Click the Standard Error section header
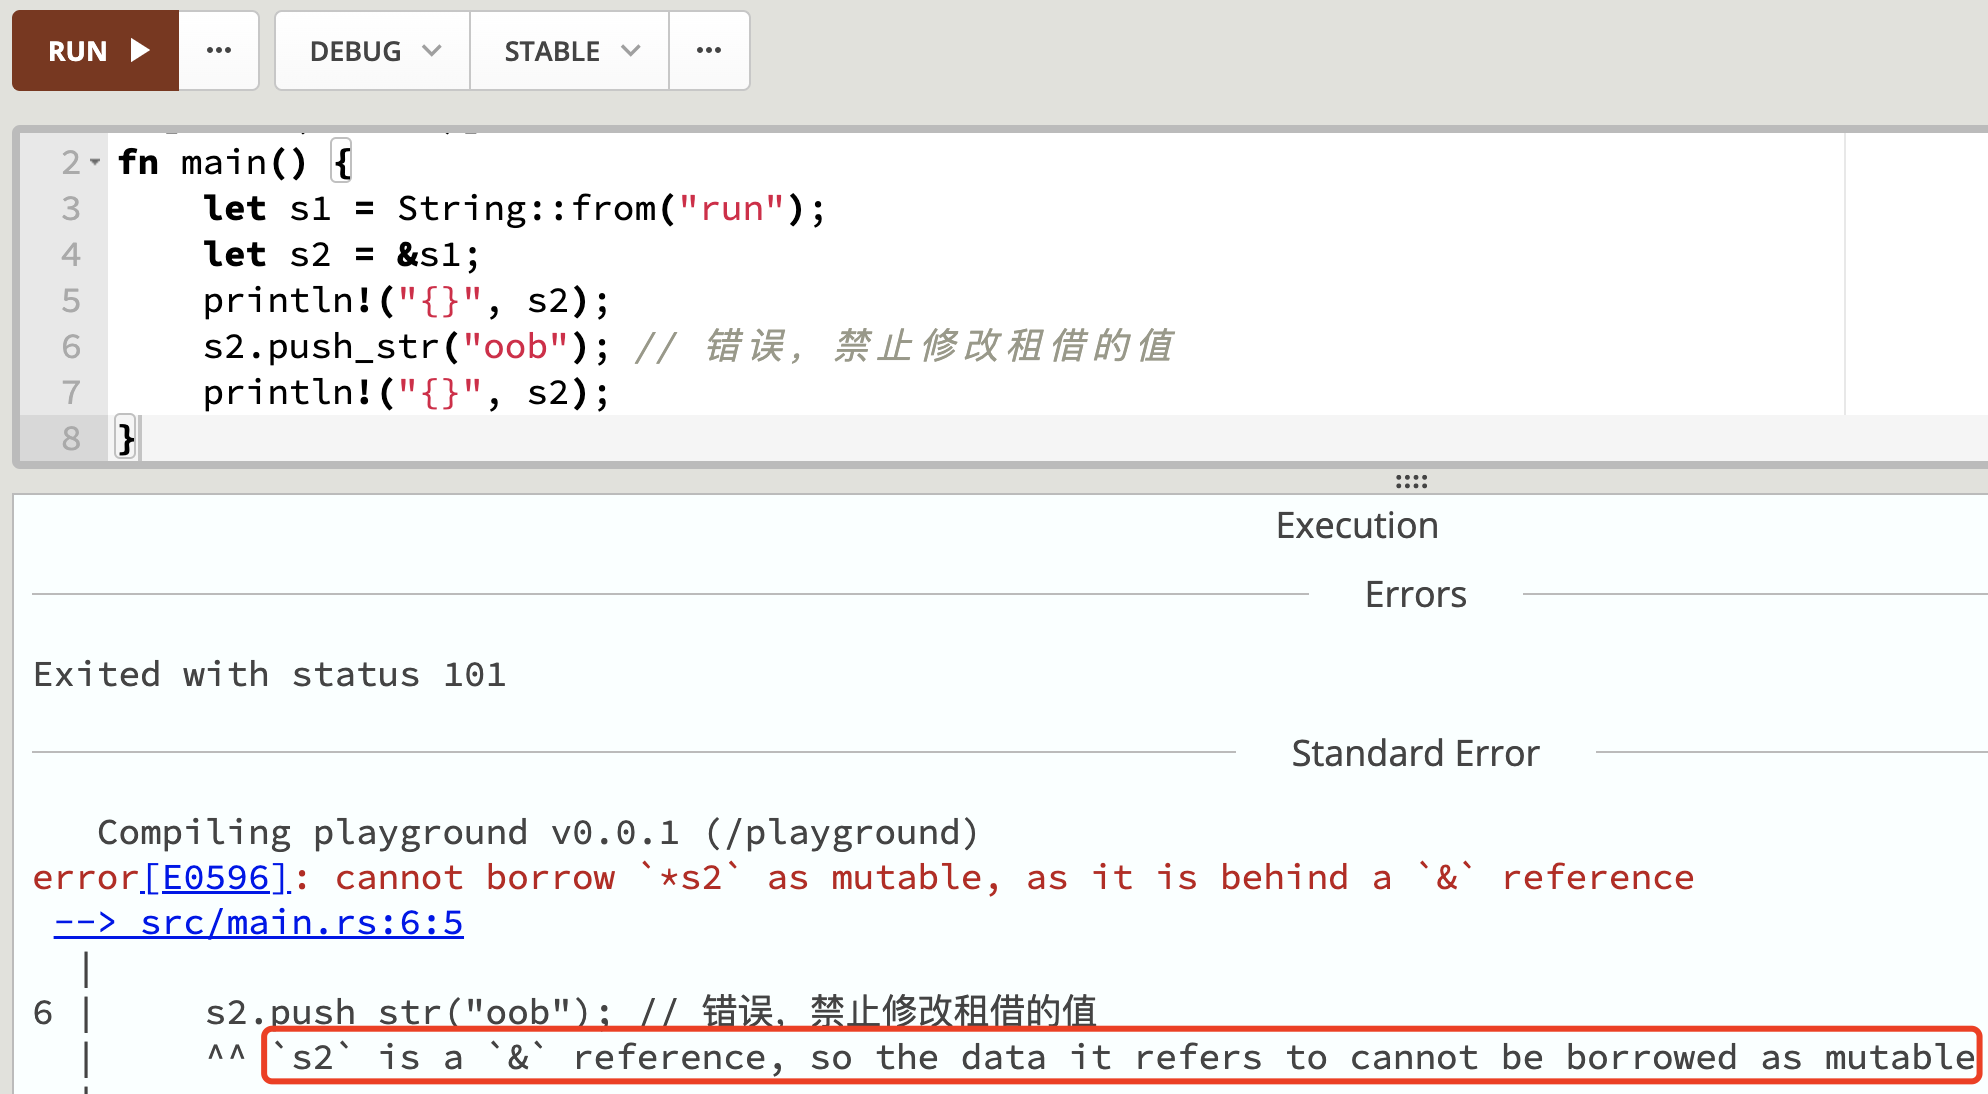The image size is (1988, 1094). point(1415,753)
